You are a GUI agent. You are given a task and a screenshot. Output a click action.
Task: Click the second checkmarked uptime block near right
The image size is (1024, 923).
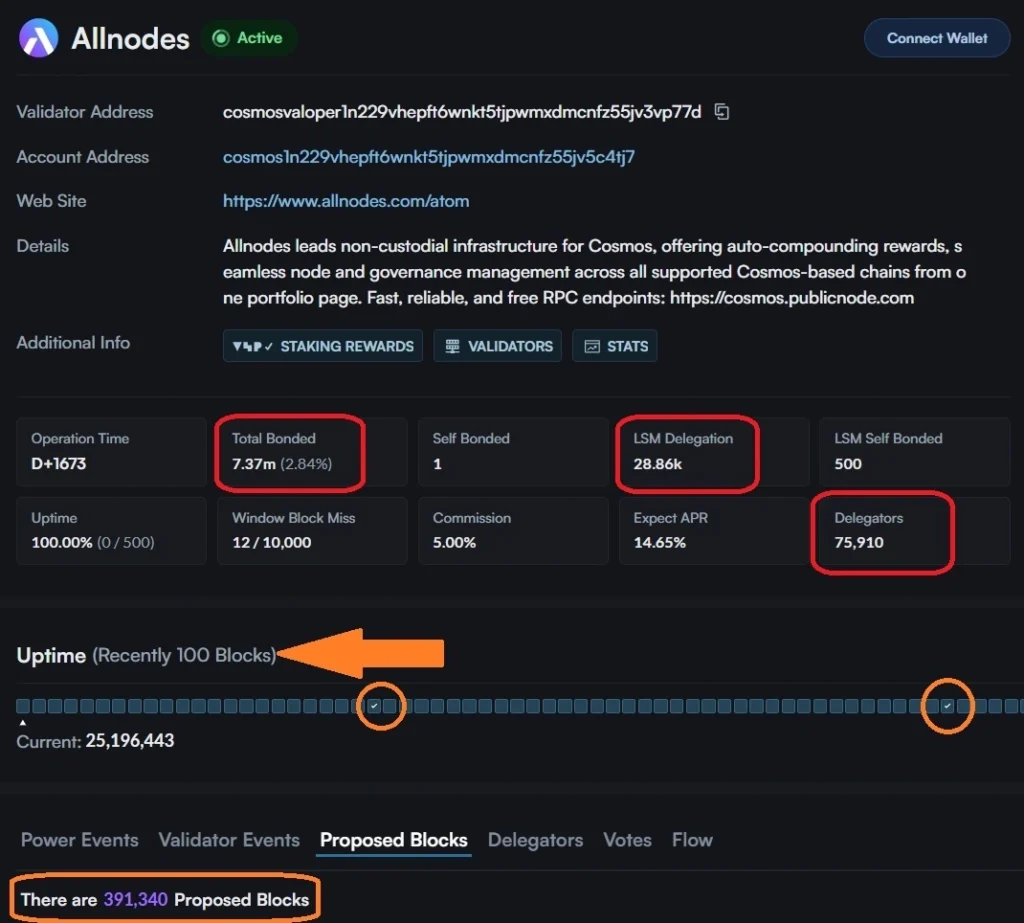coord(947,706)
